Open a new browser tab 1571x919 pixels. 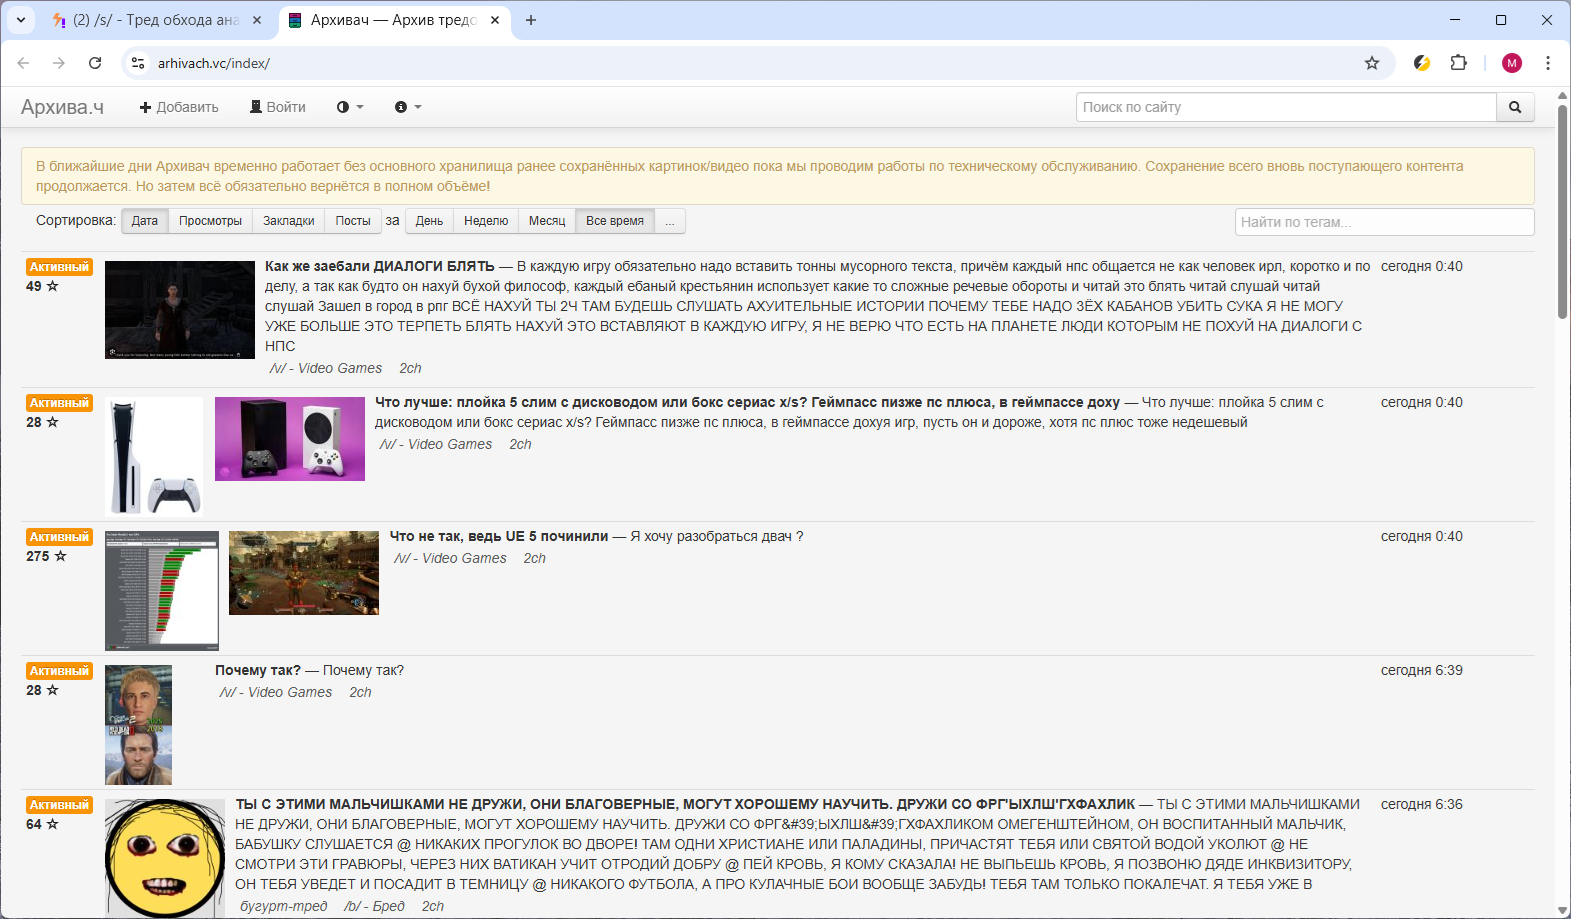click(531, 20)
